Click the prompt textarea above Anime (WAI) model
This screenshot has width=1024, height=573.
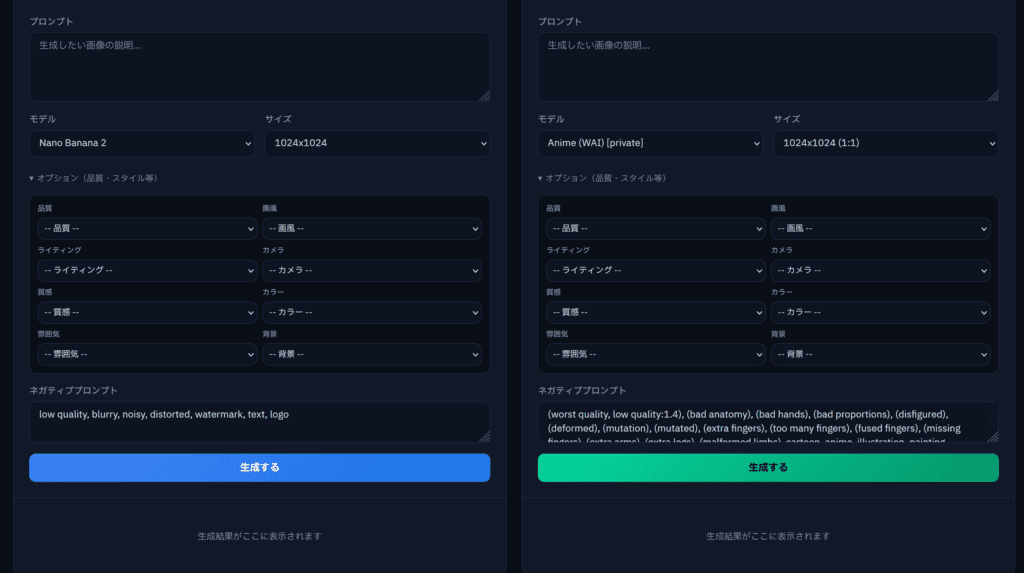767,67
